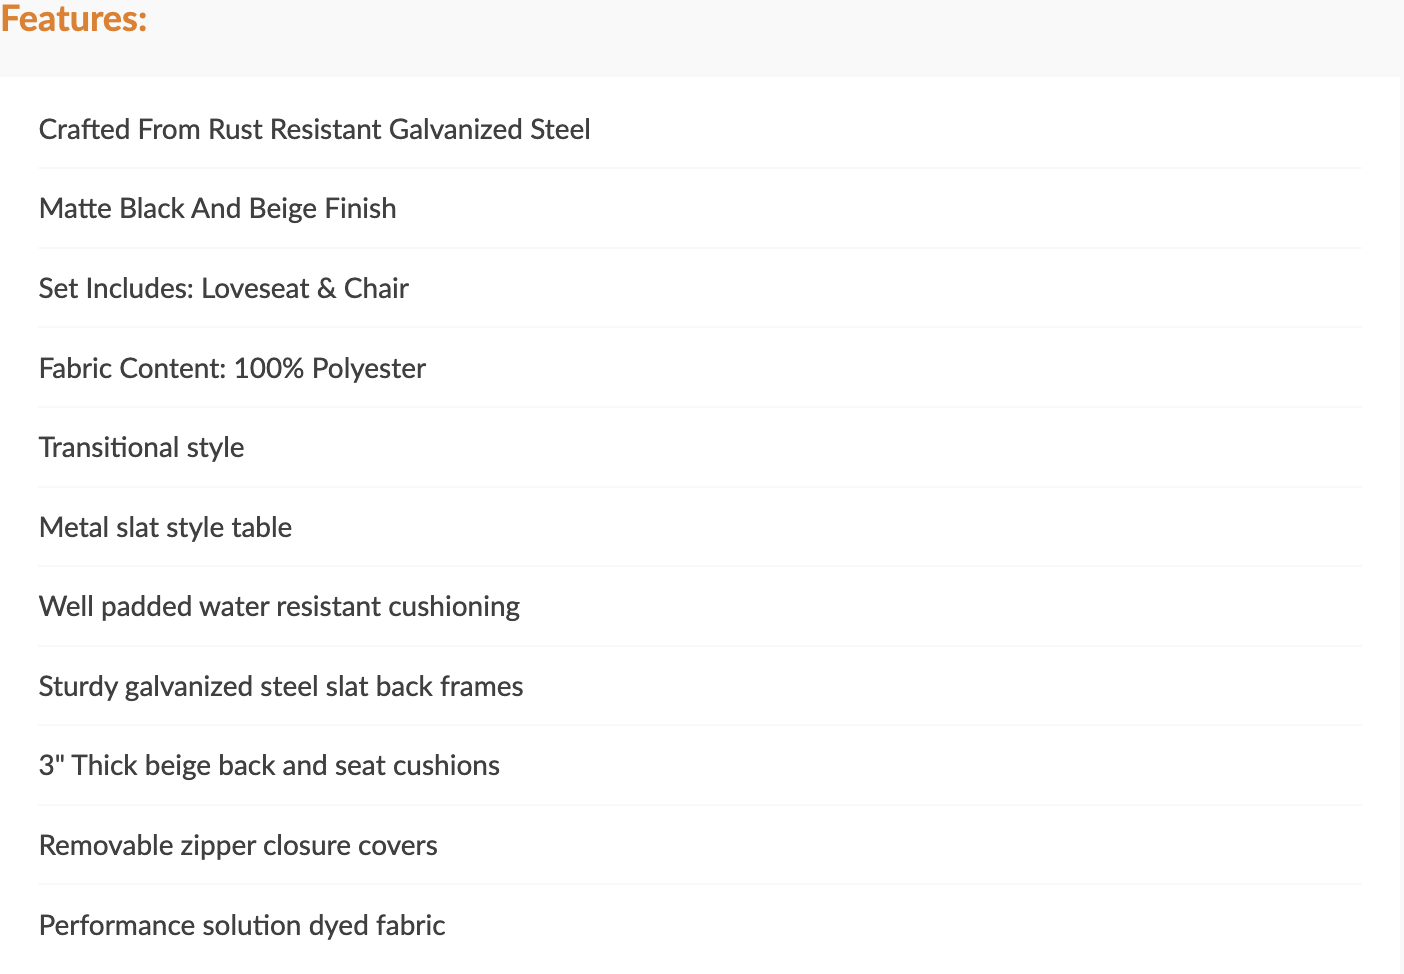Select the "Matte Black And Beige Finish" line

[217, 208]
